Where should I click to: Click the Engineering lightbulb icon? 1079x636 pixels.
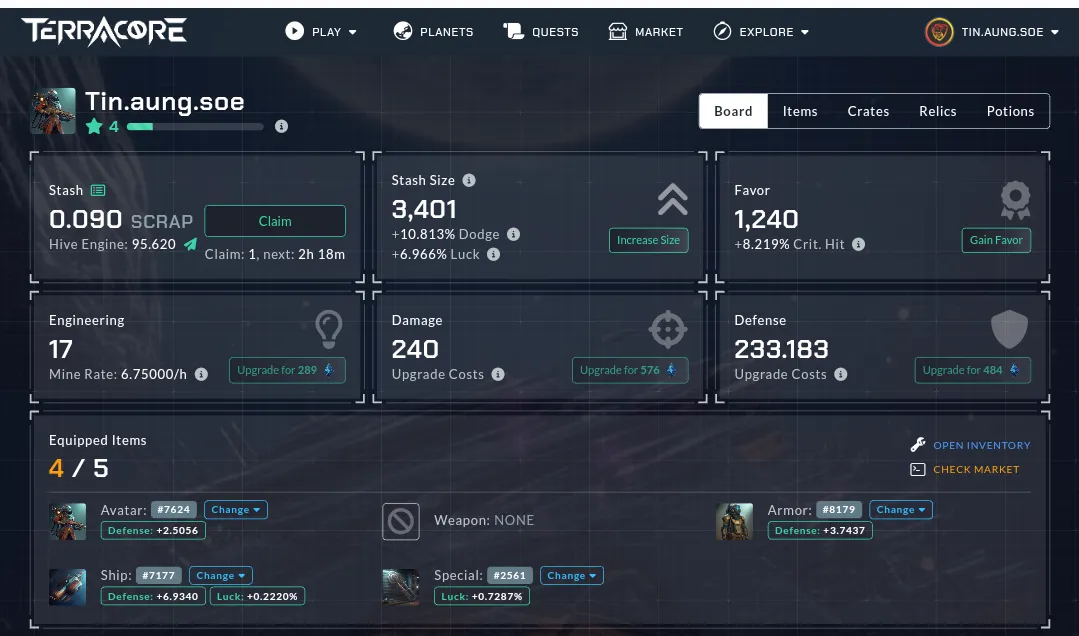click(x=328, y=329)
